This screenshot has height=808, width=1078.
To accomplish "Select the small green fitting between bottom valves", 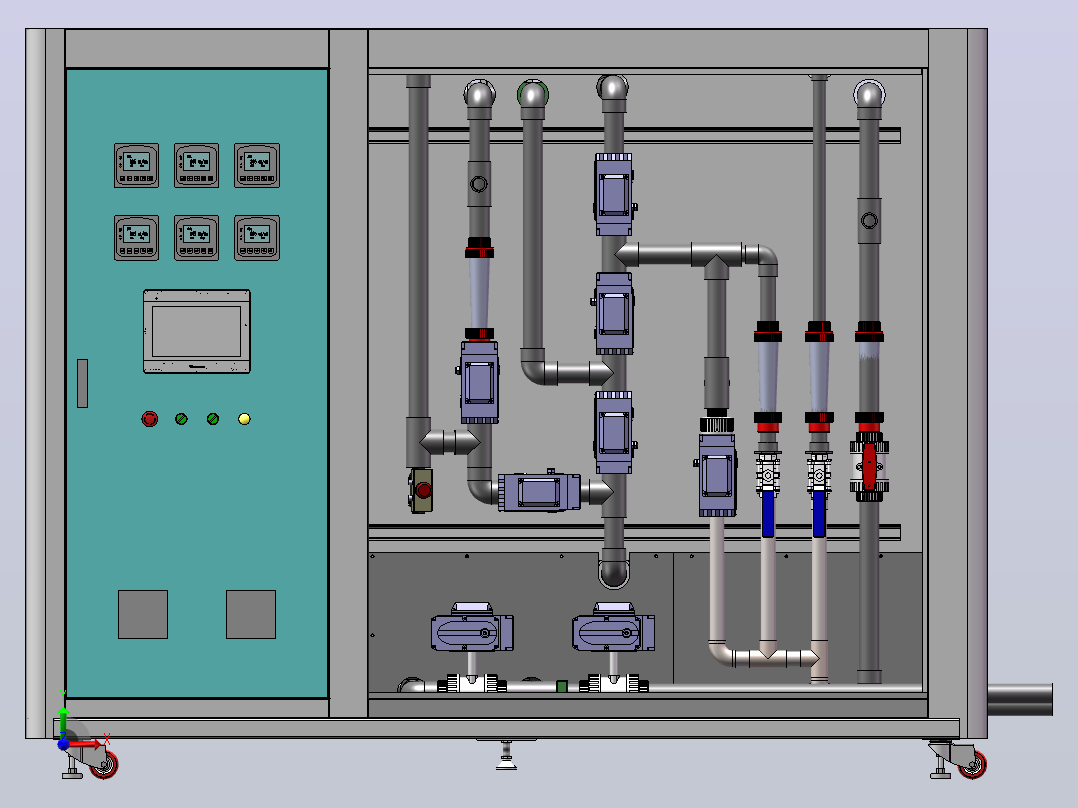I will 562,686.
